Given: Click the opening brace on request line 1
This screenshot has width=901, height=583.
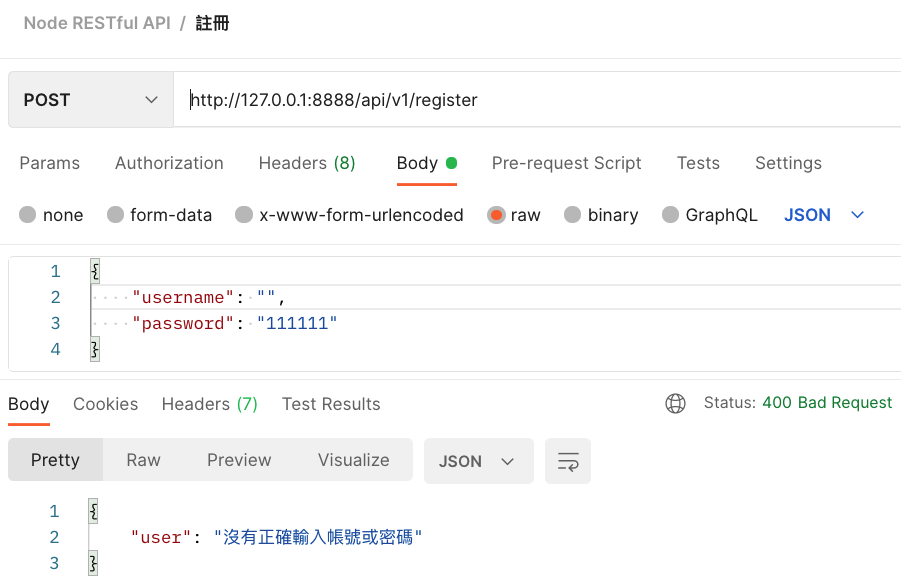Looking at the screenshot, I should pos(95,271).
